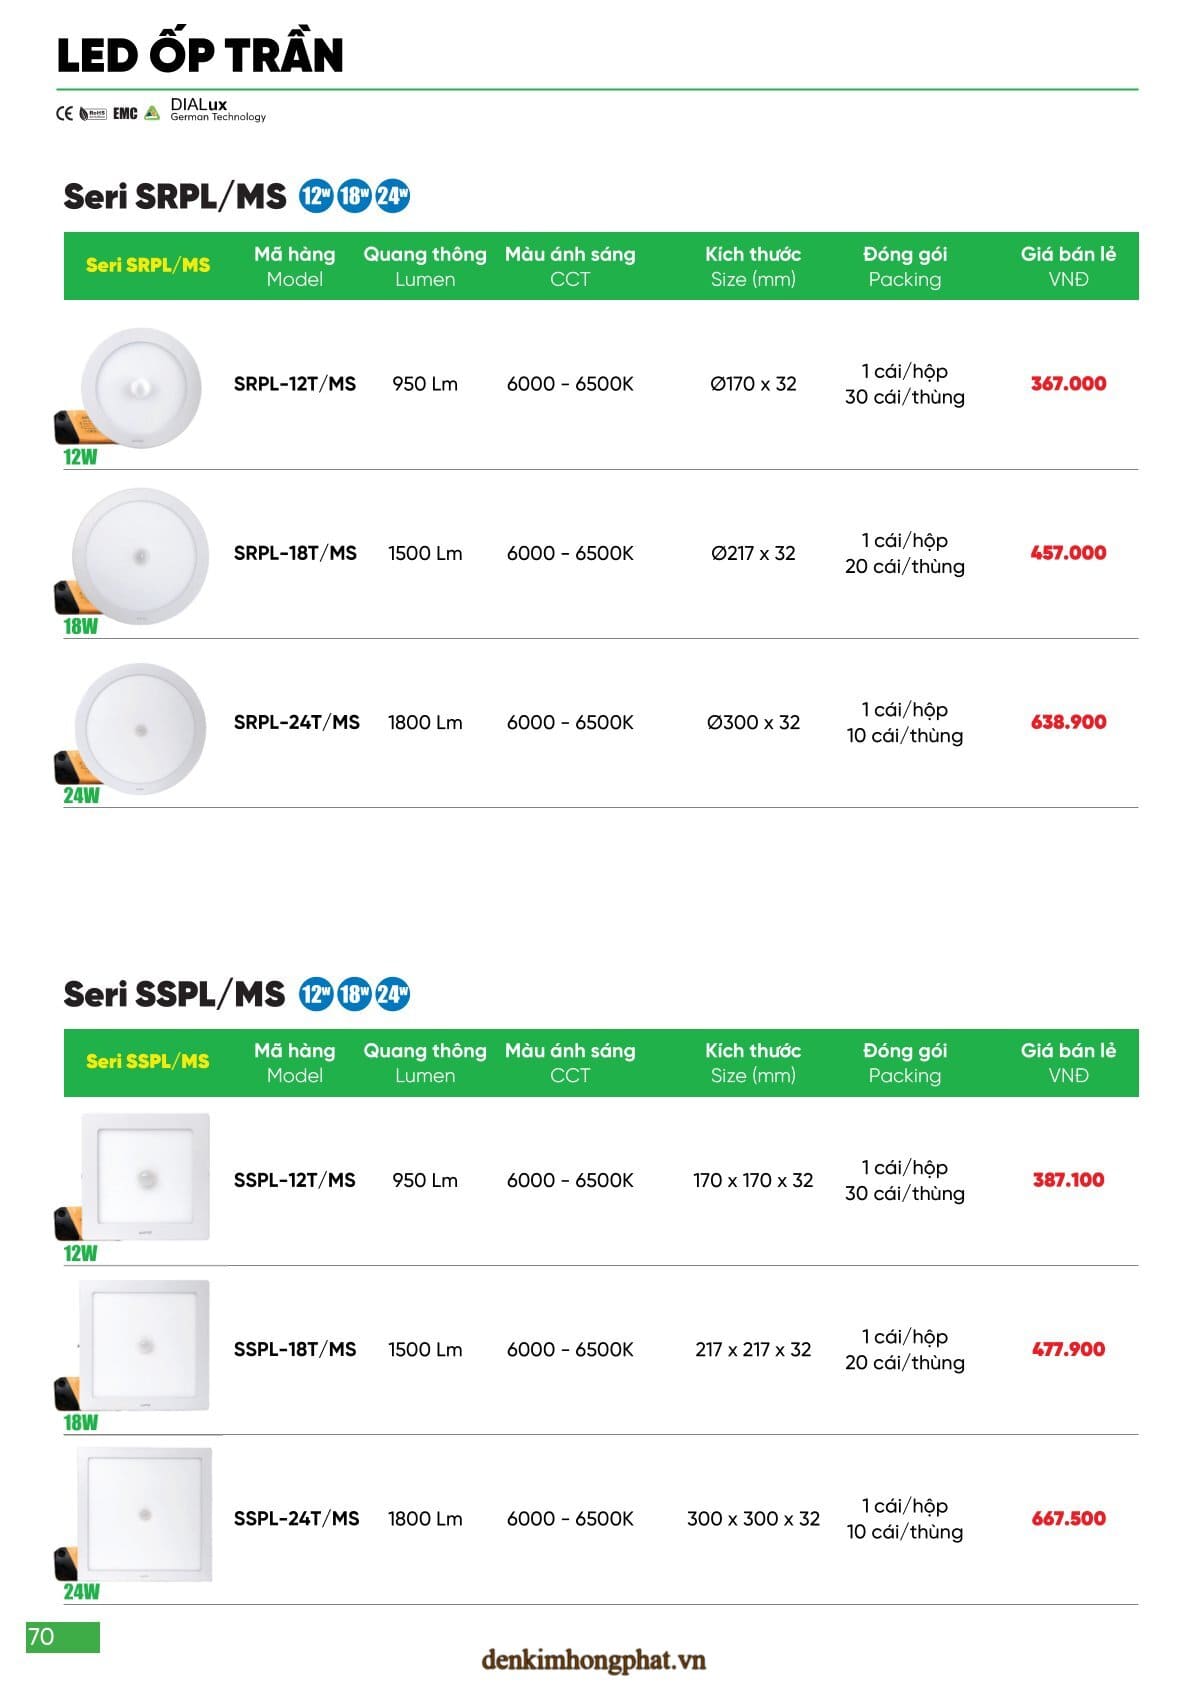This screenshot has width=1190, height=1683.
Task: Open the SSPL-12T/MS square lamp image
Action: pyautogui.click(x=145, y=1177)
